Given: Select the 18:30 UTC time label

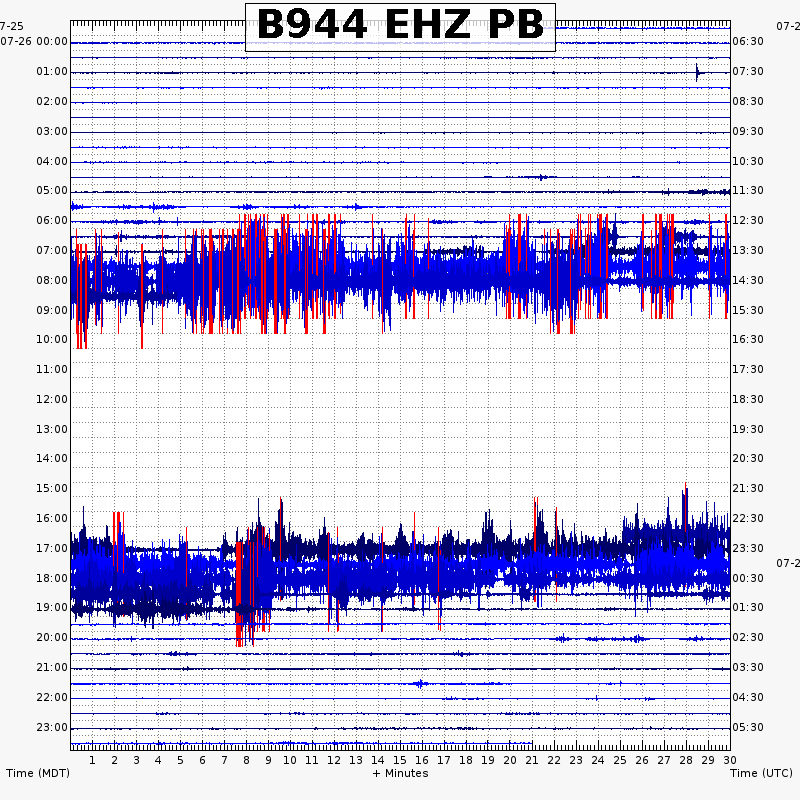Looking at the screenshot, I should (748, 399).
